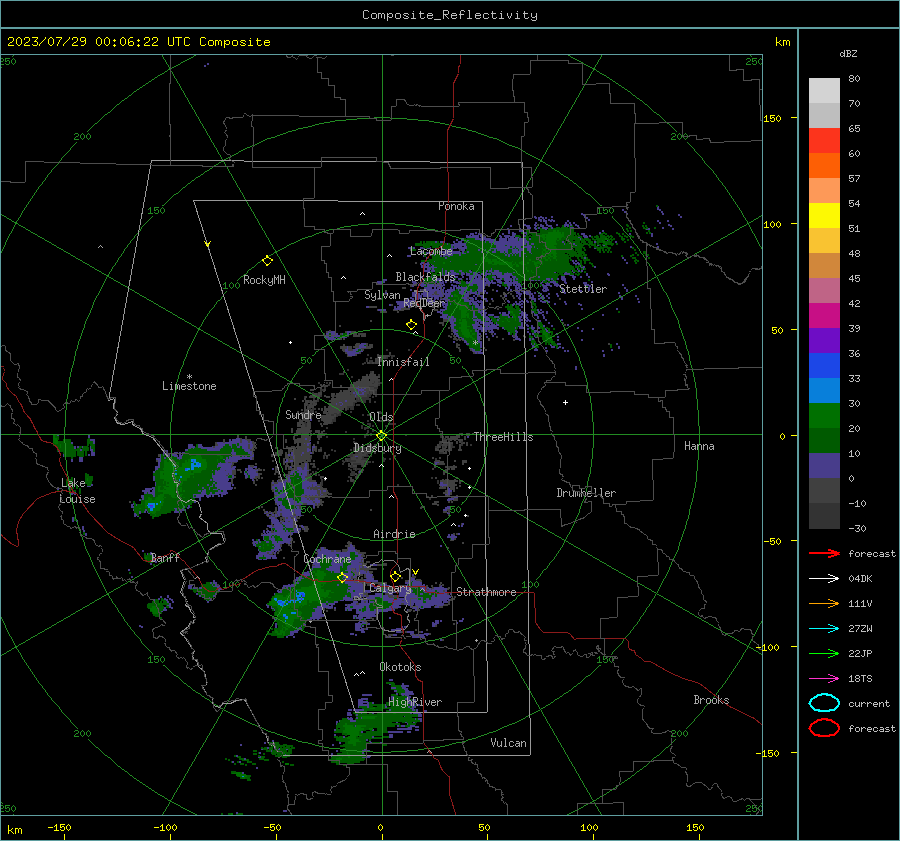Viewport: 900px width, 841px height.
Task: Click the Vulcan town label
Action: click(508, 743)
